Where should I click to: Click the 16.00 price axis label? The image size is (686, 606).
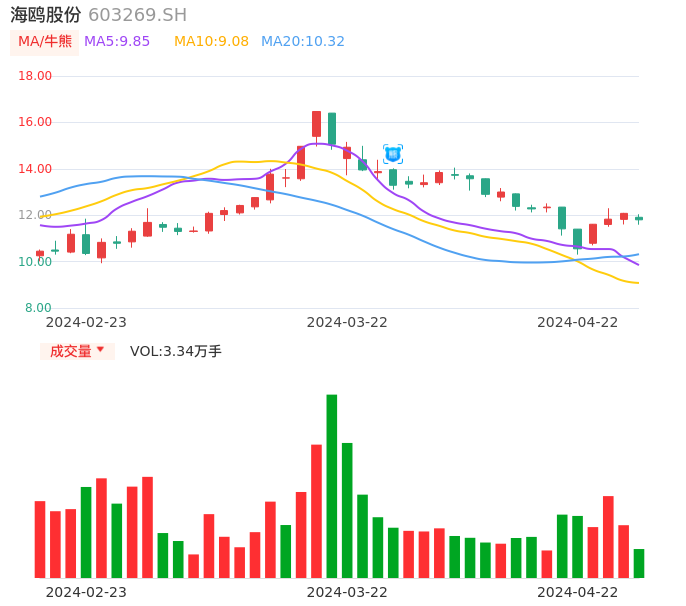[35, 122]
